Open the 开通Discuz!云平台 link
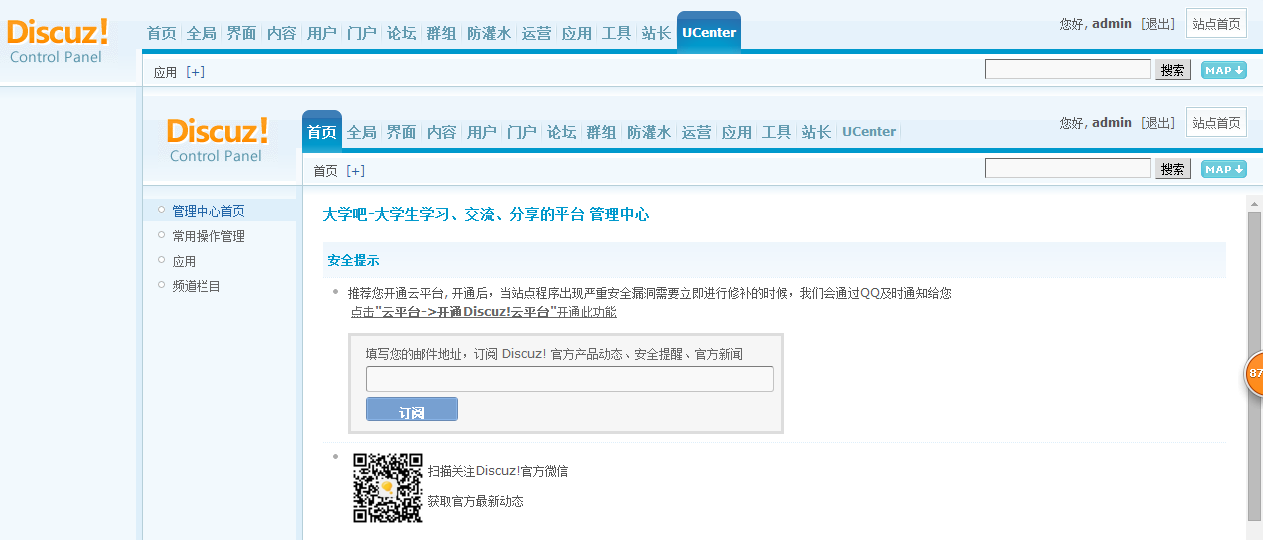1263x540 pixels. pyautogui.click(x=482, y=312)
